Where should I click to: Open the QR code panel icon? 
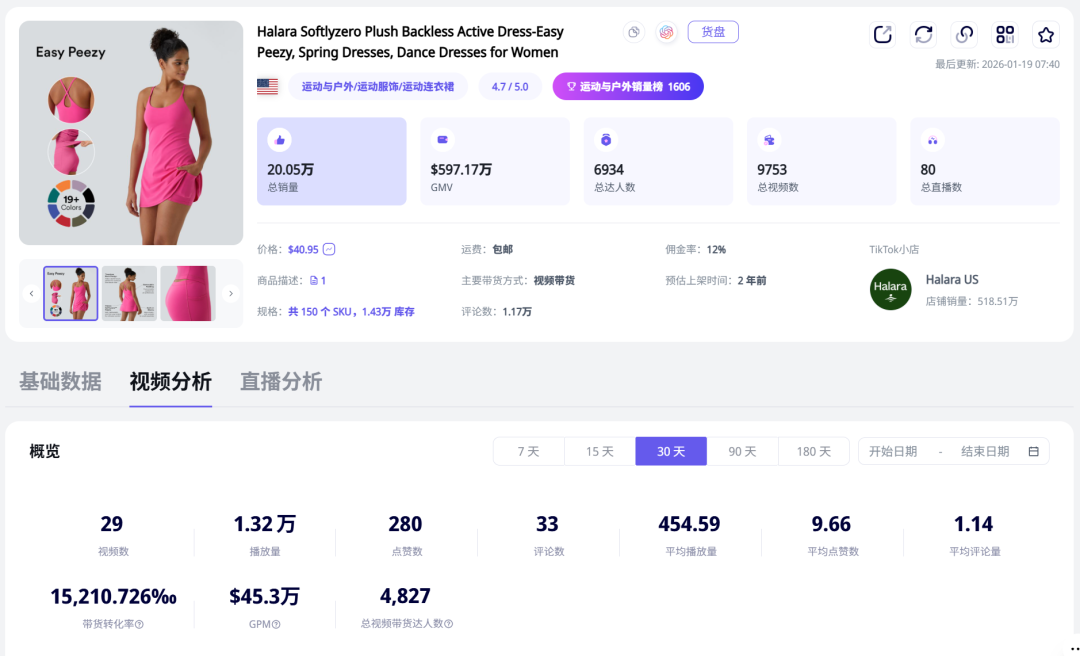1004,33
